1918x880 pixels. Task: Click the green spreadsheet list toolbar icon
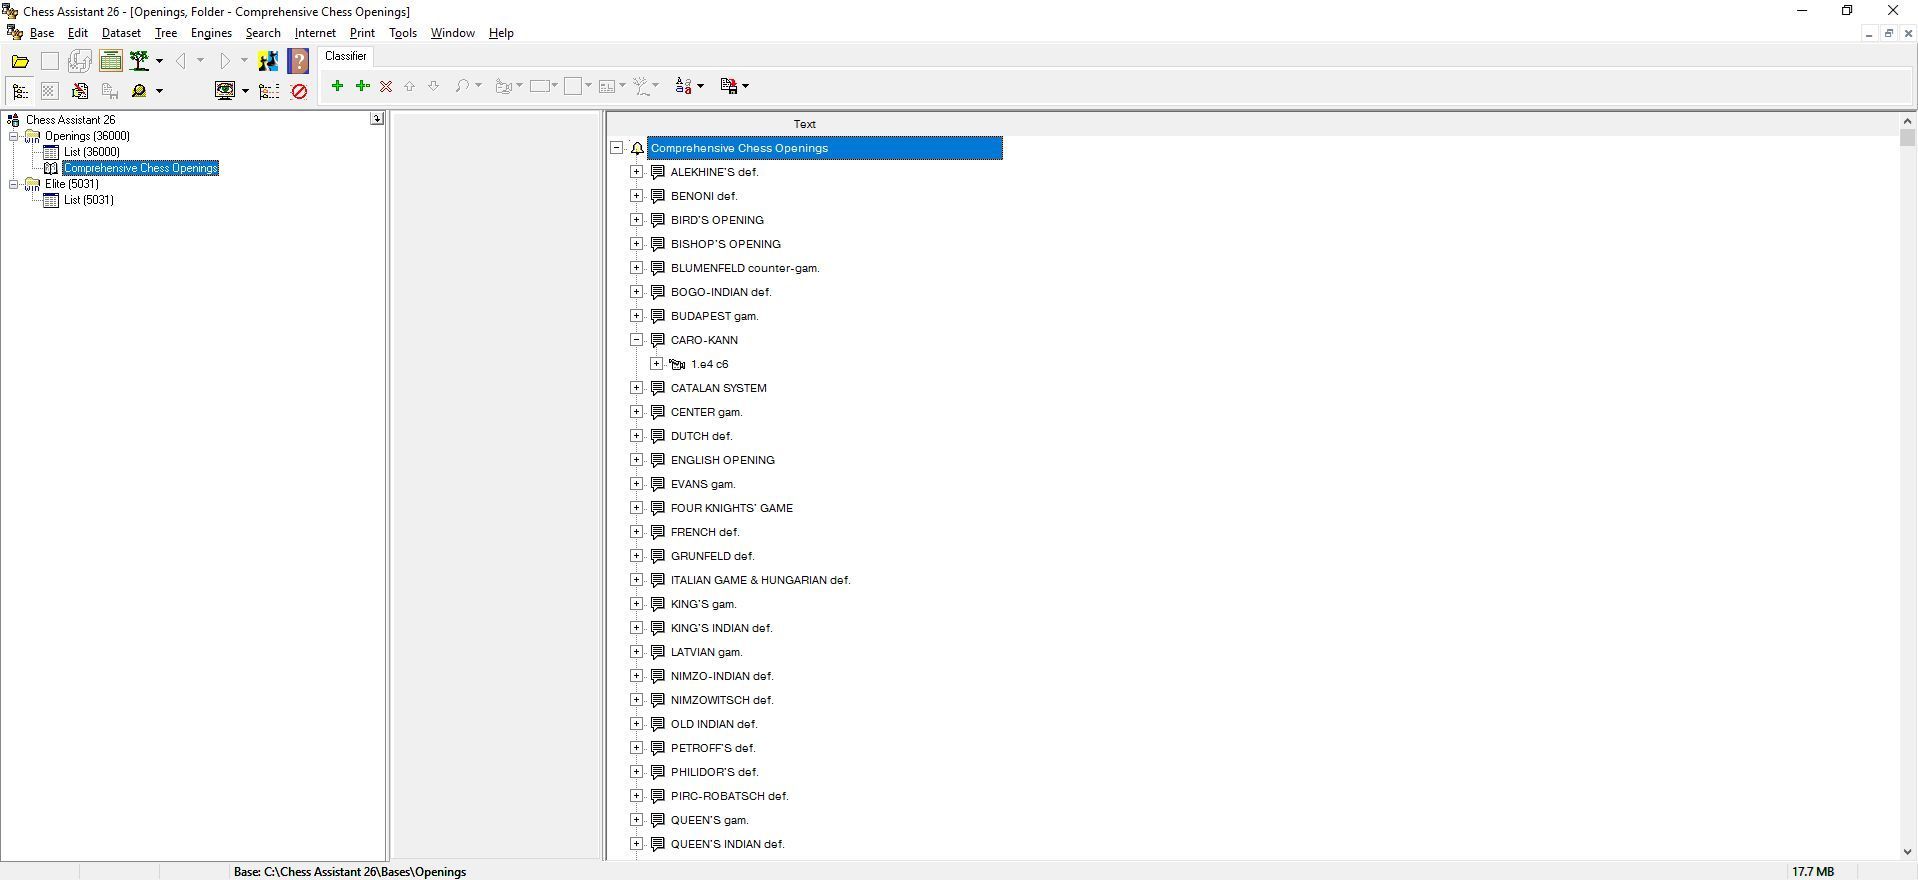(x=111, y=61)
